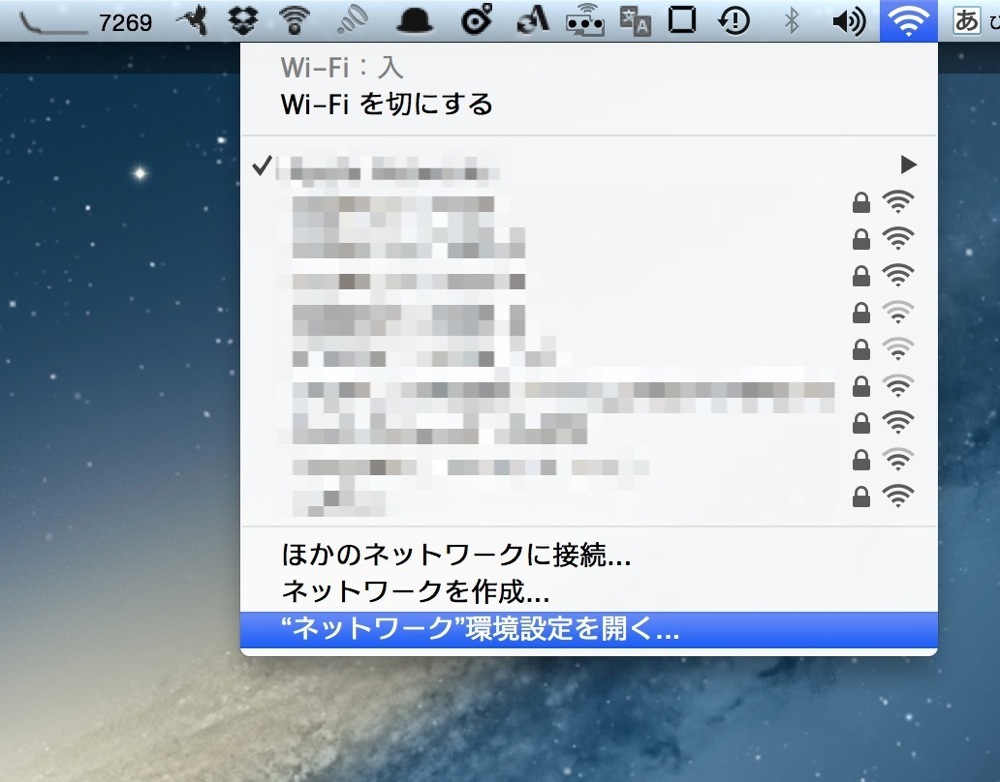Click the 7269 counter in menu bar
Screen dimensions: 1000x782
[125, 23]
